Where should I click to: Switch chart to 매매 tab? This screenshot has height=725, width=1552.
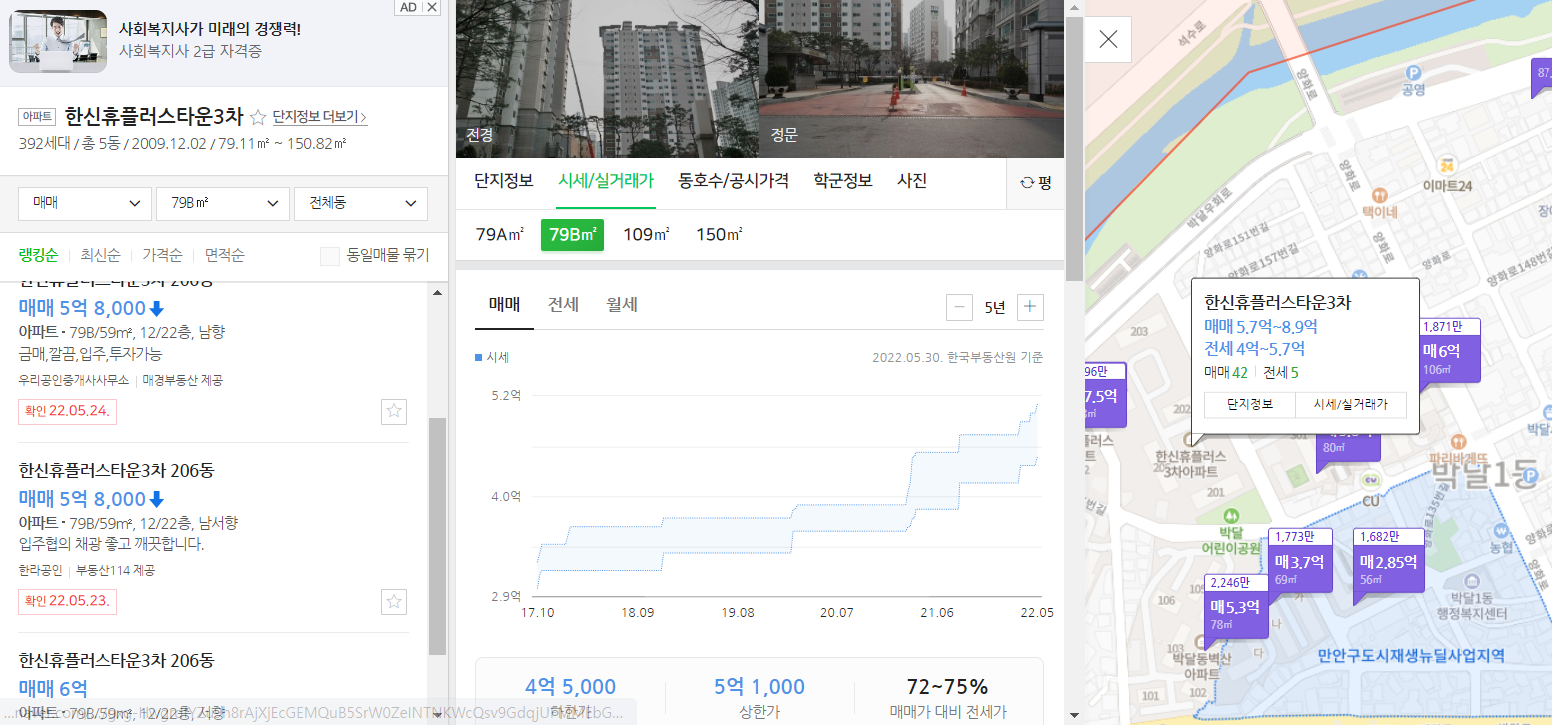(x=504, y=305)
